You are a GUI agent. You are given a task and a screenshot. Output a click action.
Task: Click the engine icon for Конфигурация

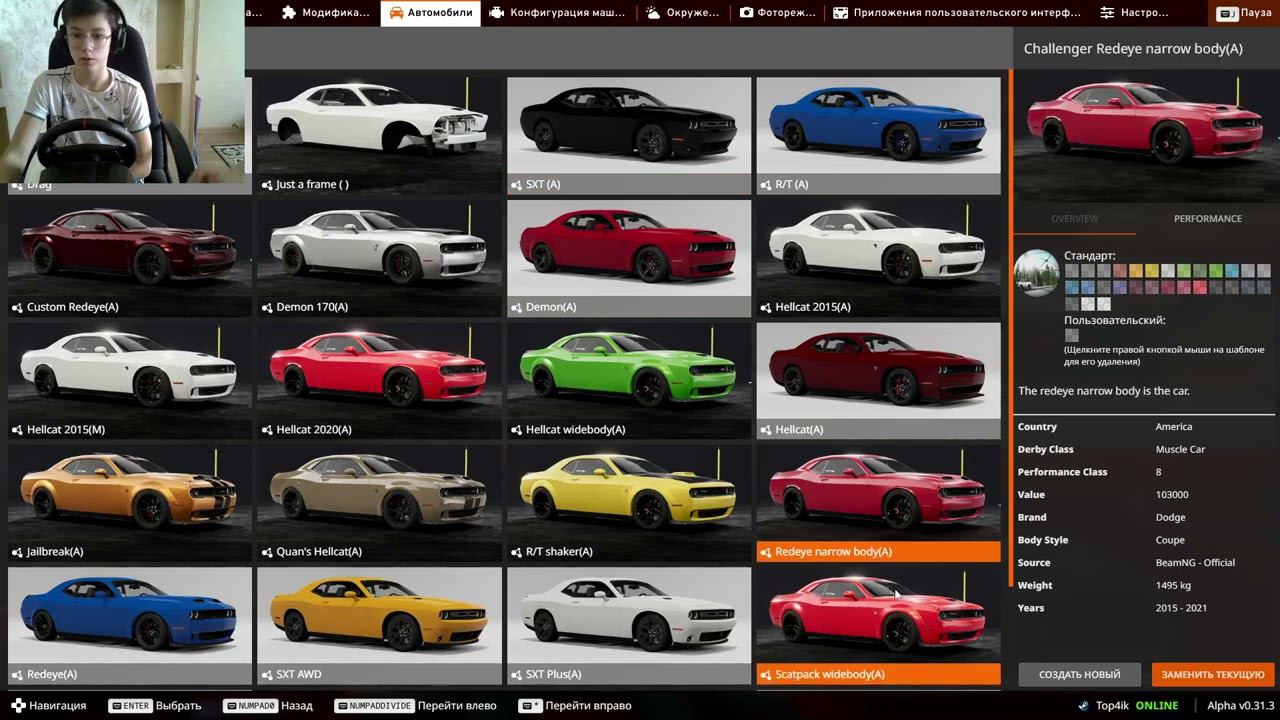coord(496,13)
